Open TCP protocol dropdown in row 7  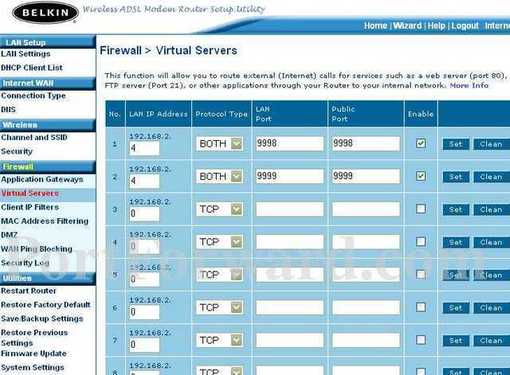point(219,340)
